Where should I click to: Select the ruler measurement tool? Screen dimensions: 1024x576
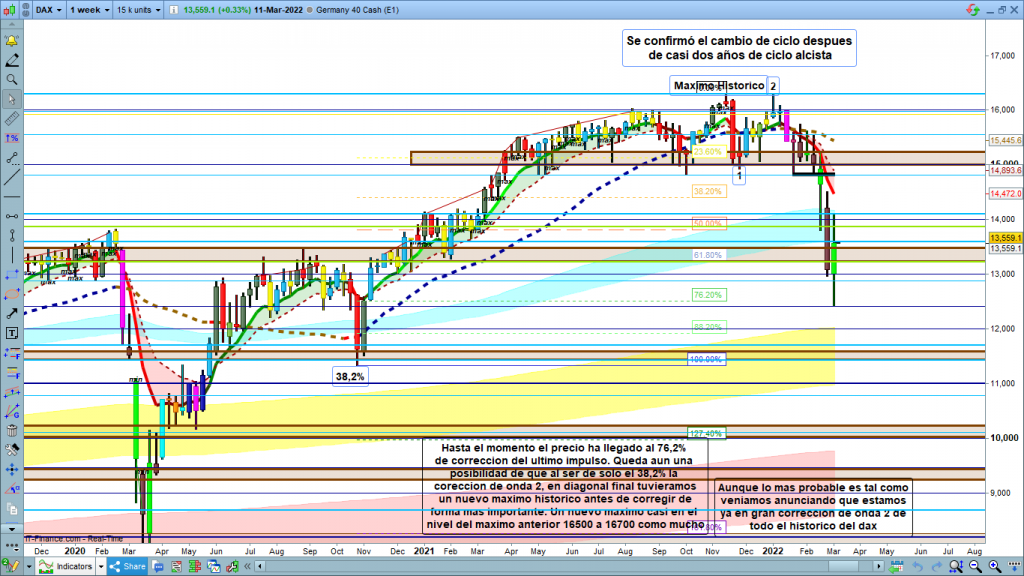[x=12, y=118]
